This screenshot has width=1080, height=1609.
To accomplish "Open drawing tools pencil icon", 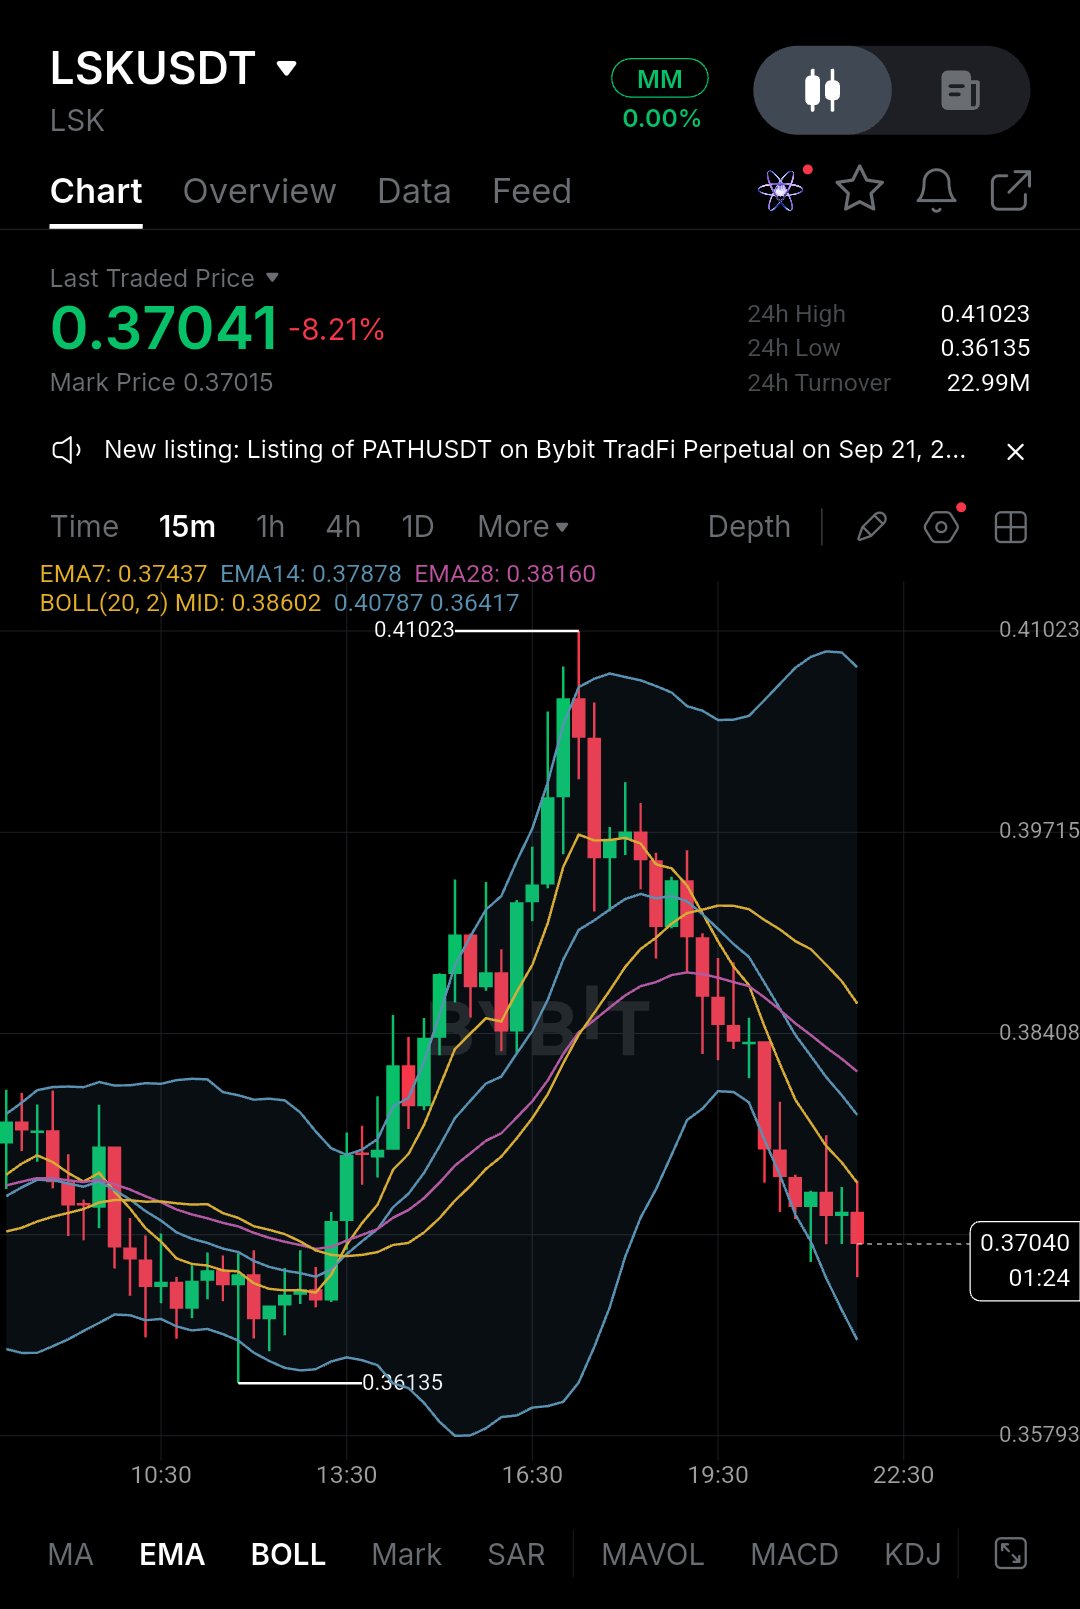I will (x=872, y=527).
